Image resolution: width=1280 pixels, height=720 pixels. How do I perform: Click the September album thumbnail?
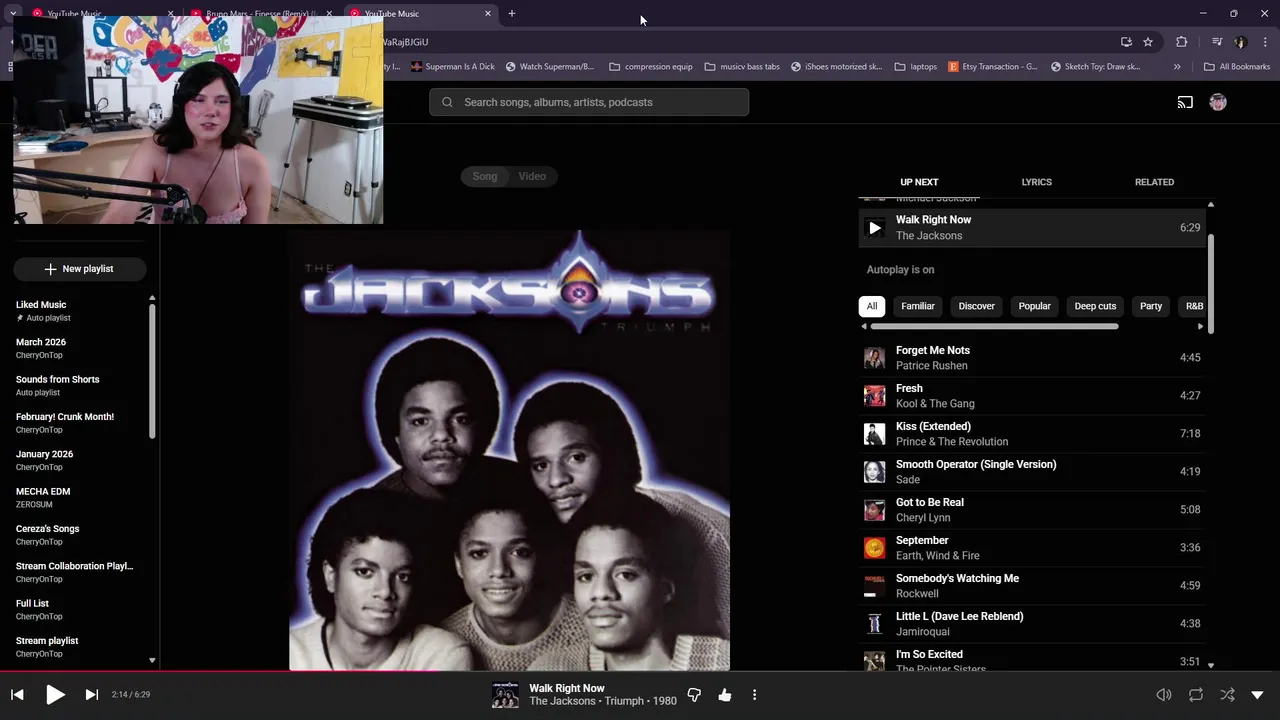874,548
